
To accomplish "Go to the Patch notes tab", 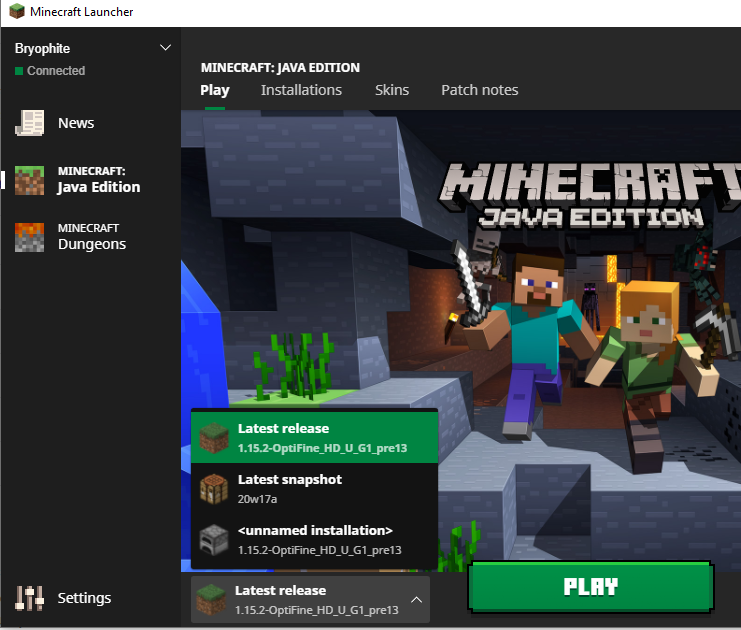I will [x=480, y=90].
